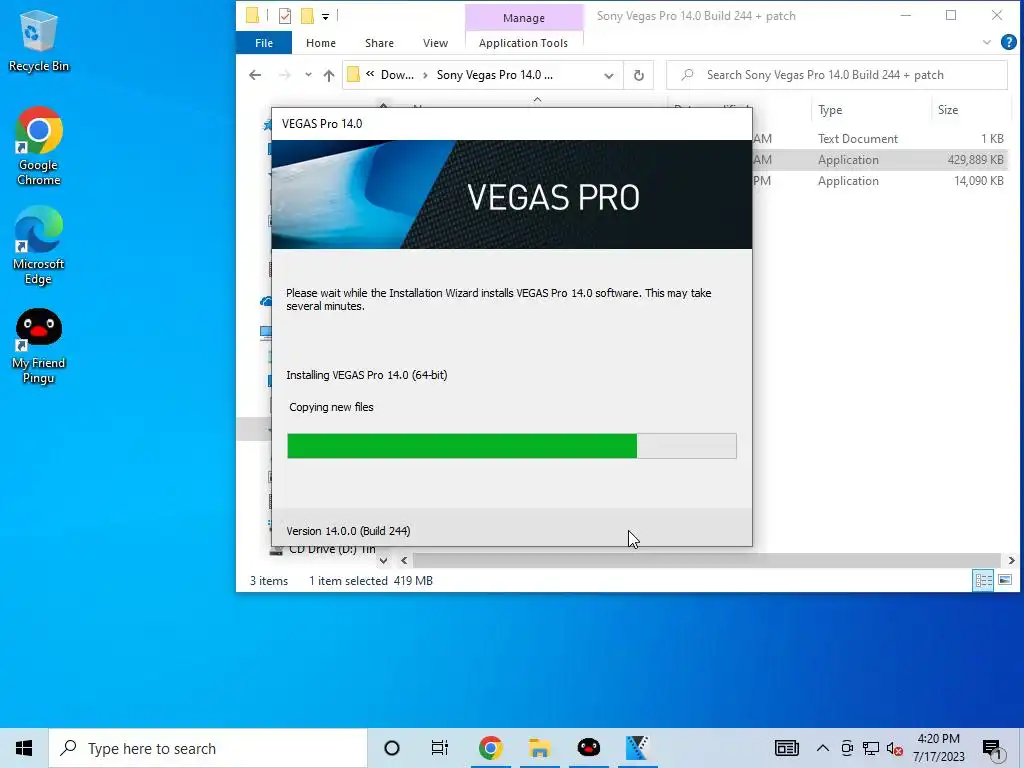
Task: Click Sony Vegas Pro 14.0 breadcrumb segment
Action: click(x=494, y=75)
